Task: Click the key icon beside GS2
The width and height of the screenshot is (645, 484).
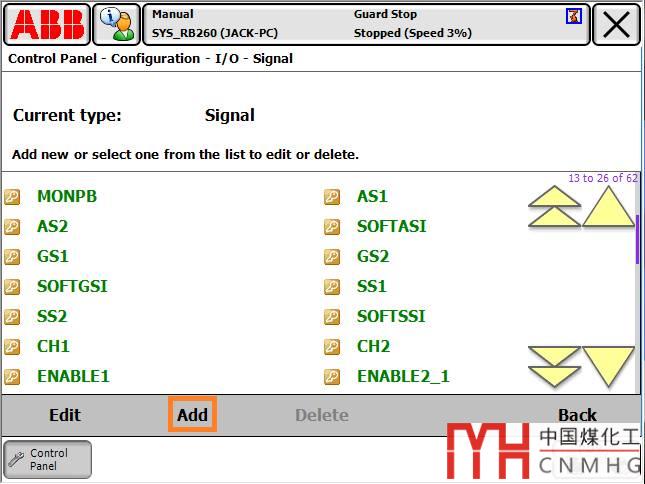Action: click(x=332, y=257)
